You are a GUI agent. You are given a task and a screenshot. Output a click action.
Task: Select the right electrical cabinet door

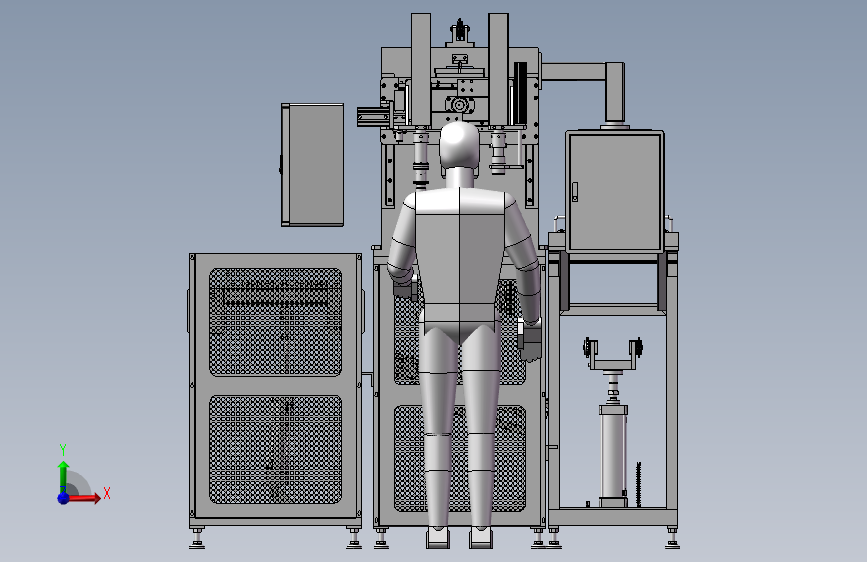pos(615,191)
